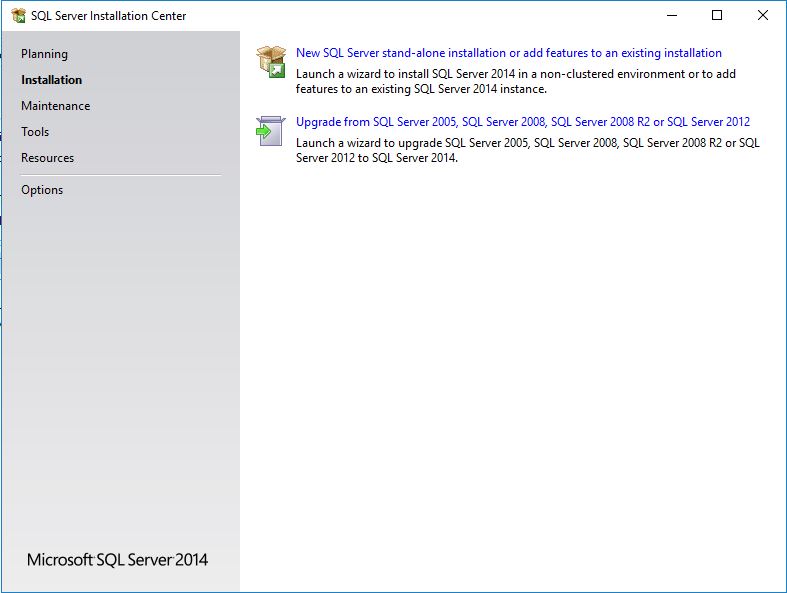Click the upgrade icon with green arrow
The image size is (787, 593).
270,131
